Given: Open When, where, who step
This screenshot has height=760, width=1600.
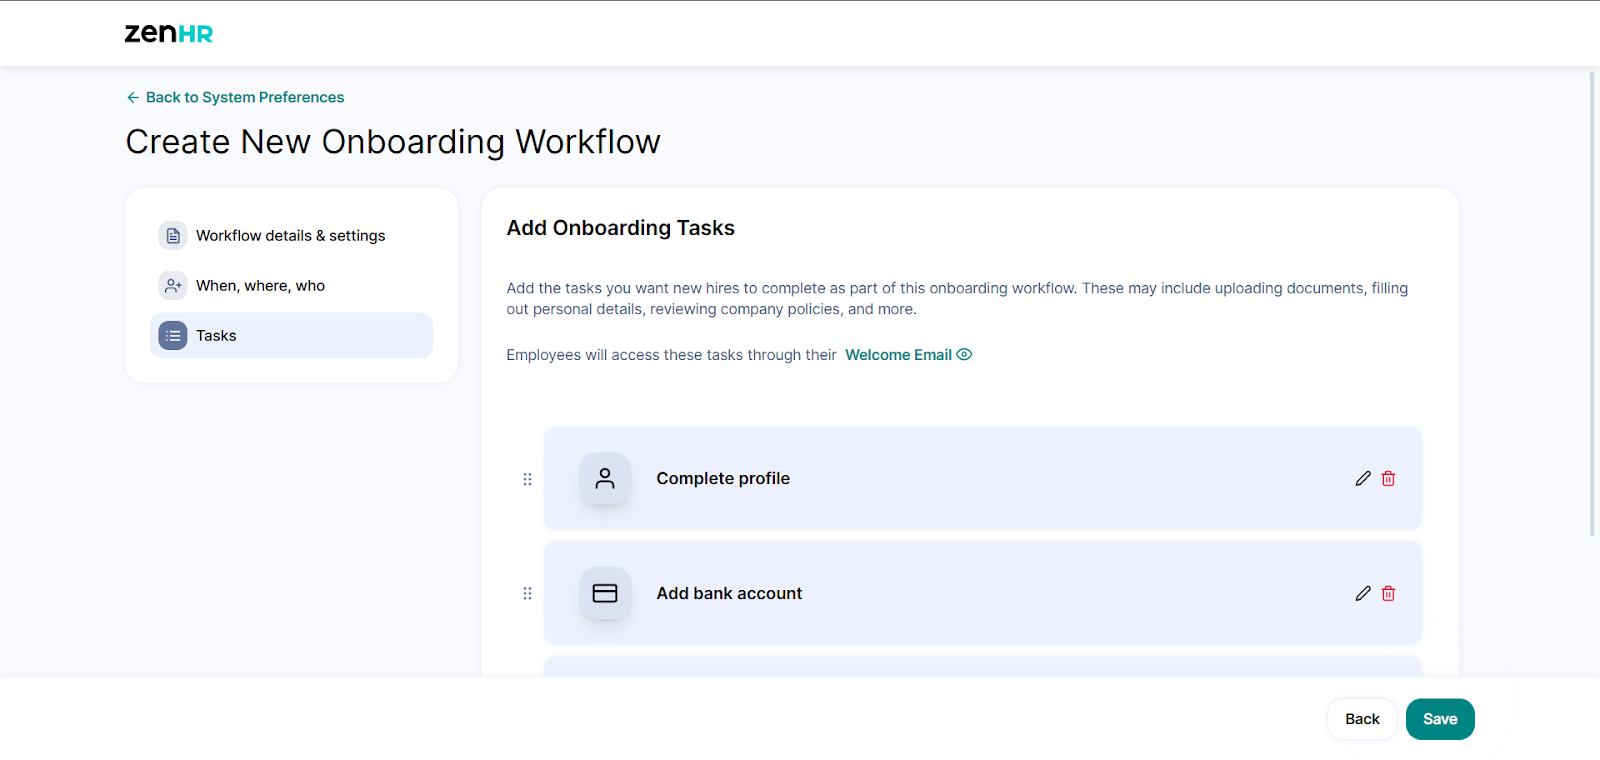Looking at the screenshot, I should click(291, 285).
